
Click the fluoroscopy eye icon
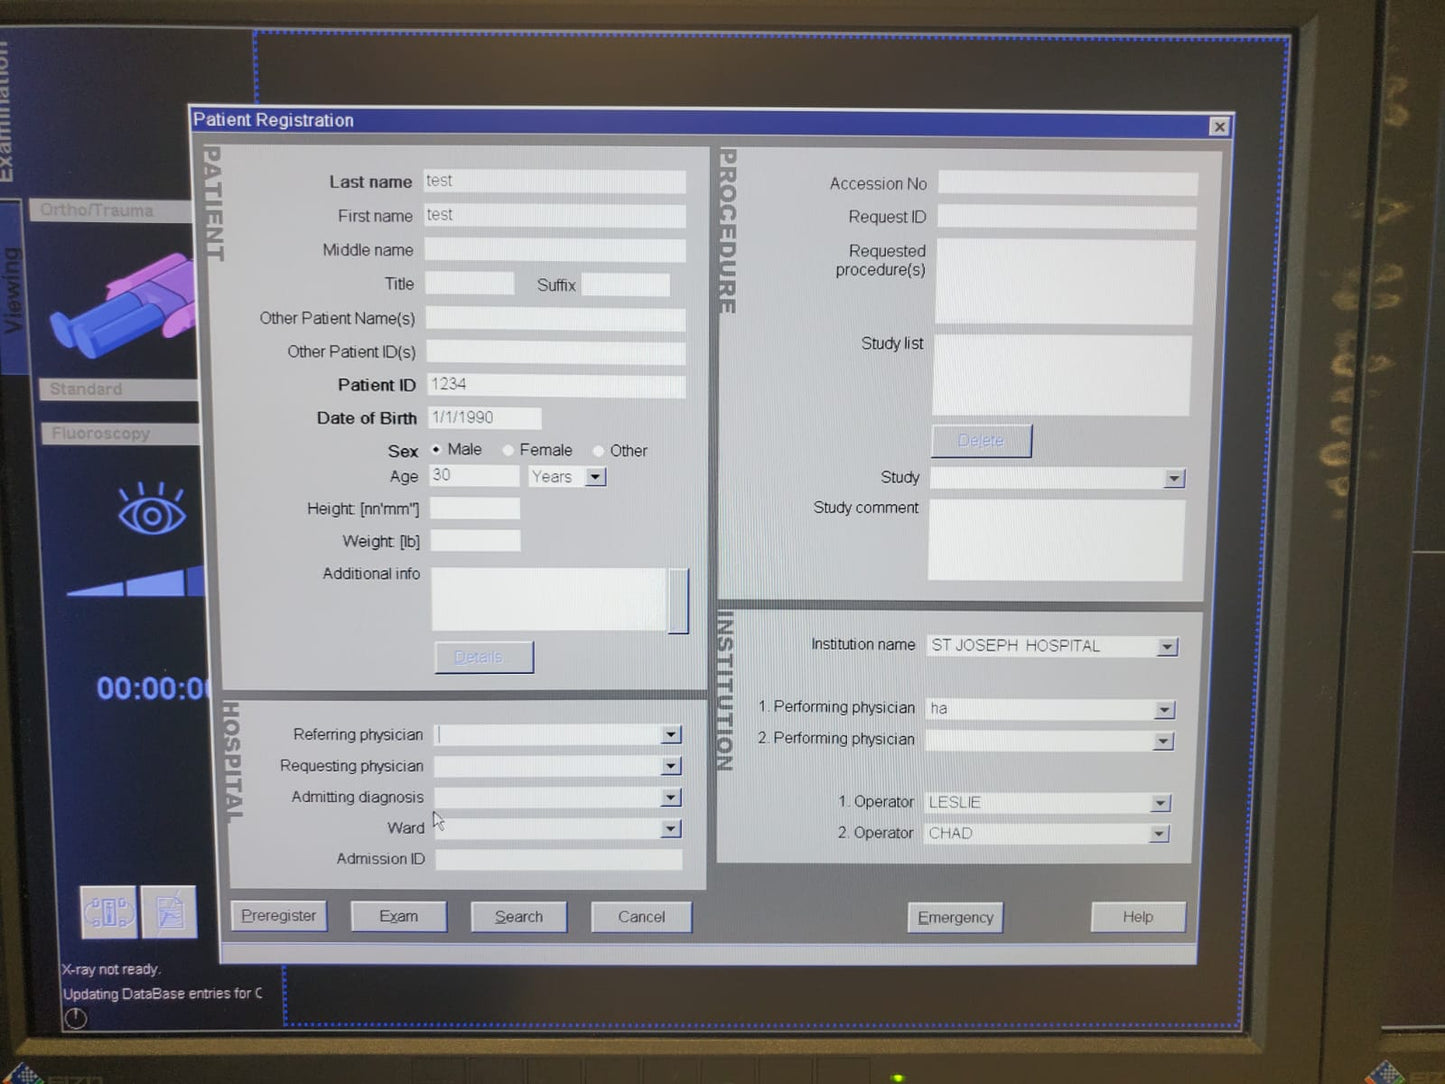pos(151,511)
